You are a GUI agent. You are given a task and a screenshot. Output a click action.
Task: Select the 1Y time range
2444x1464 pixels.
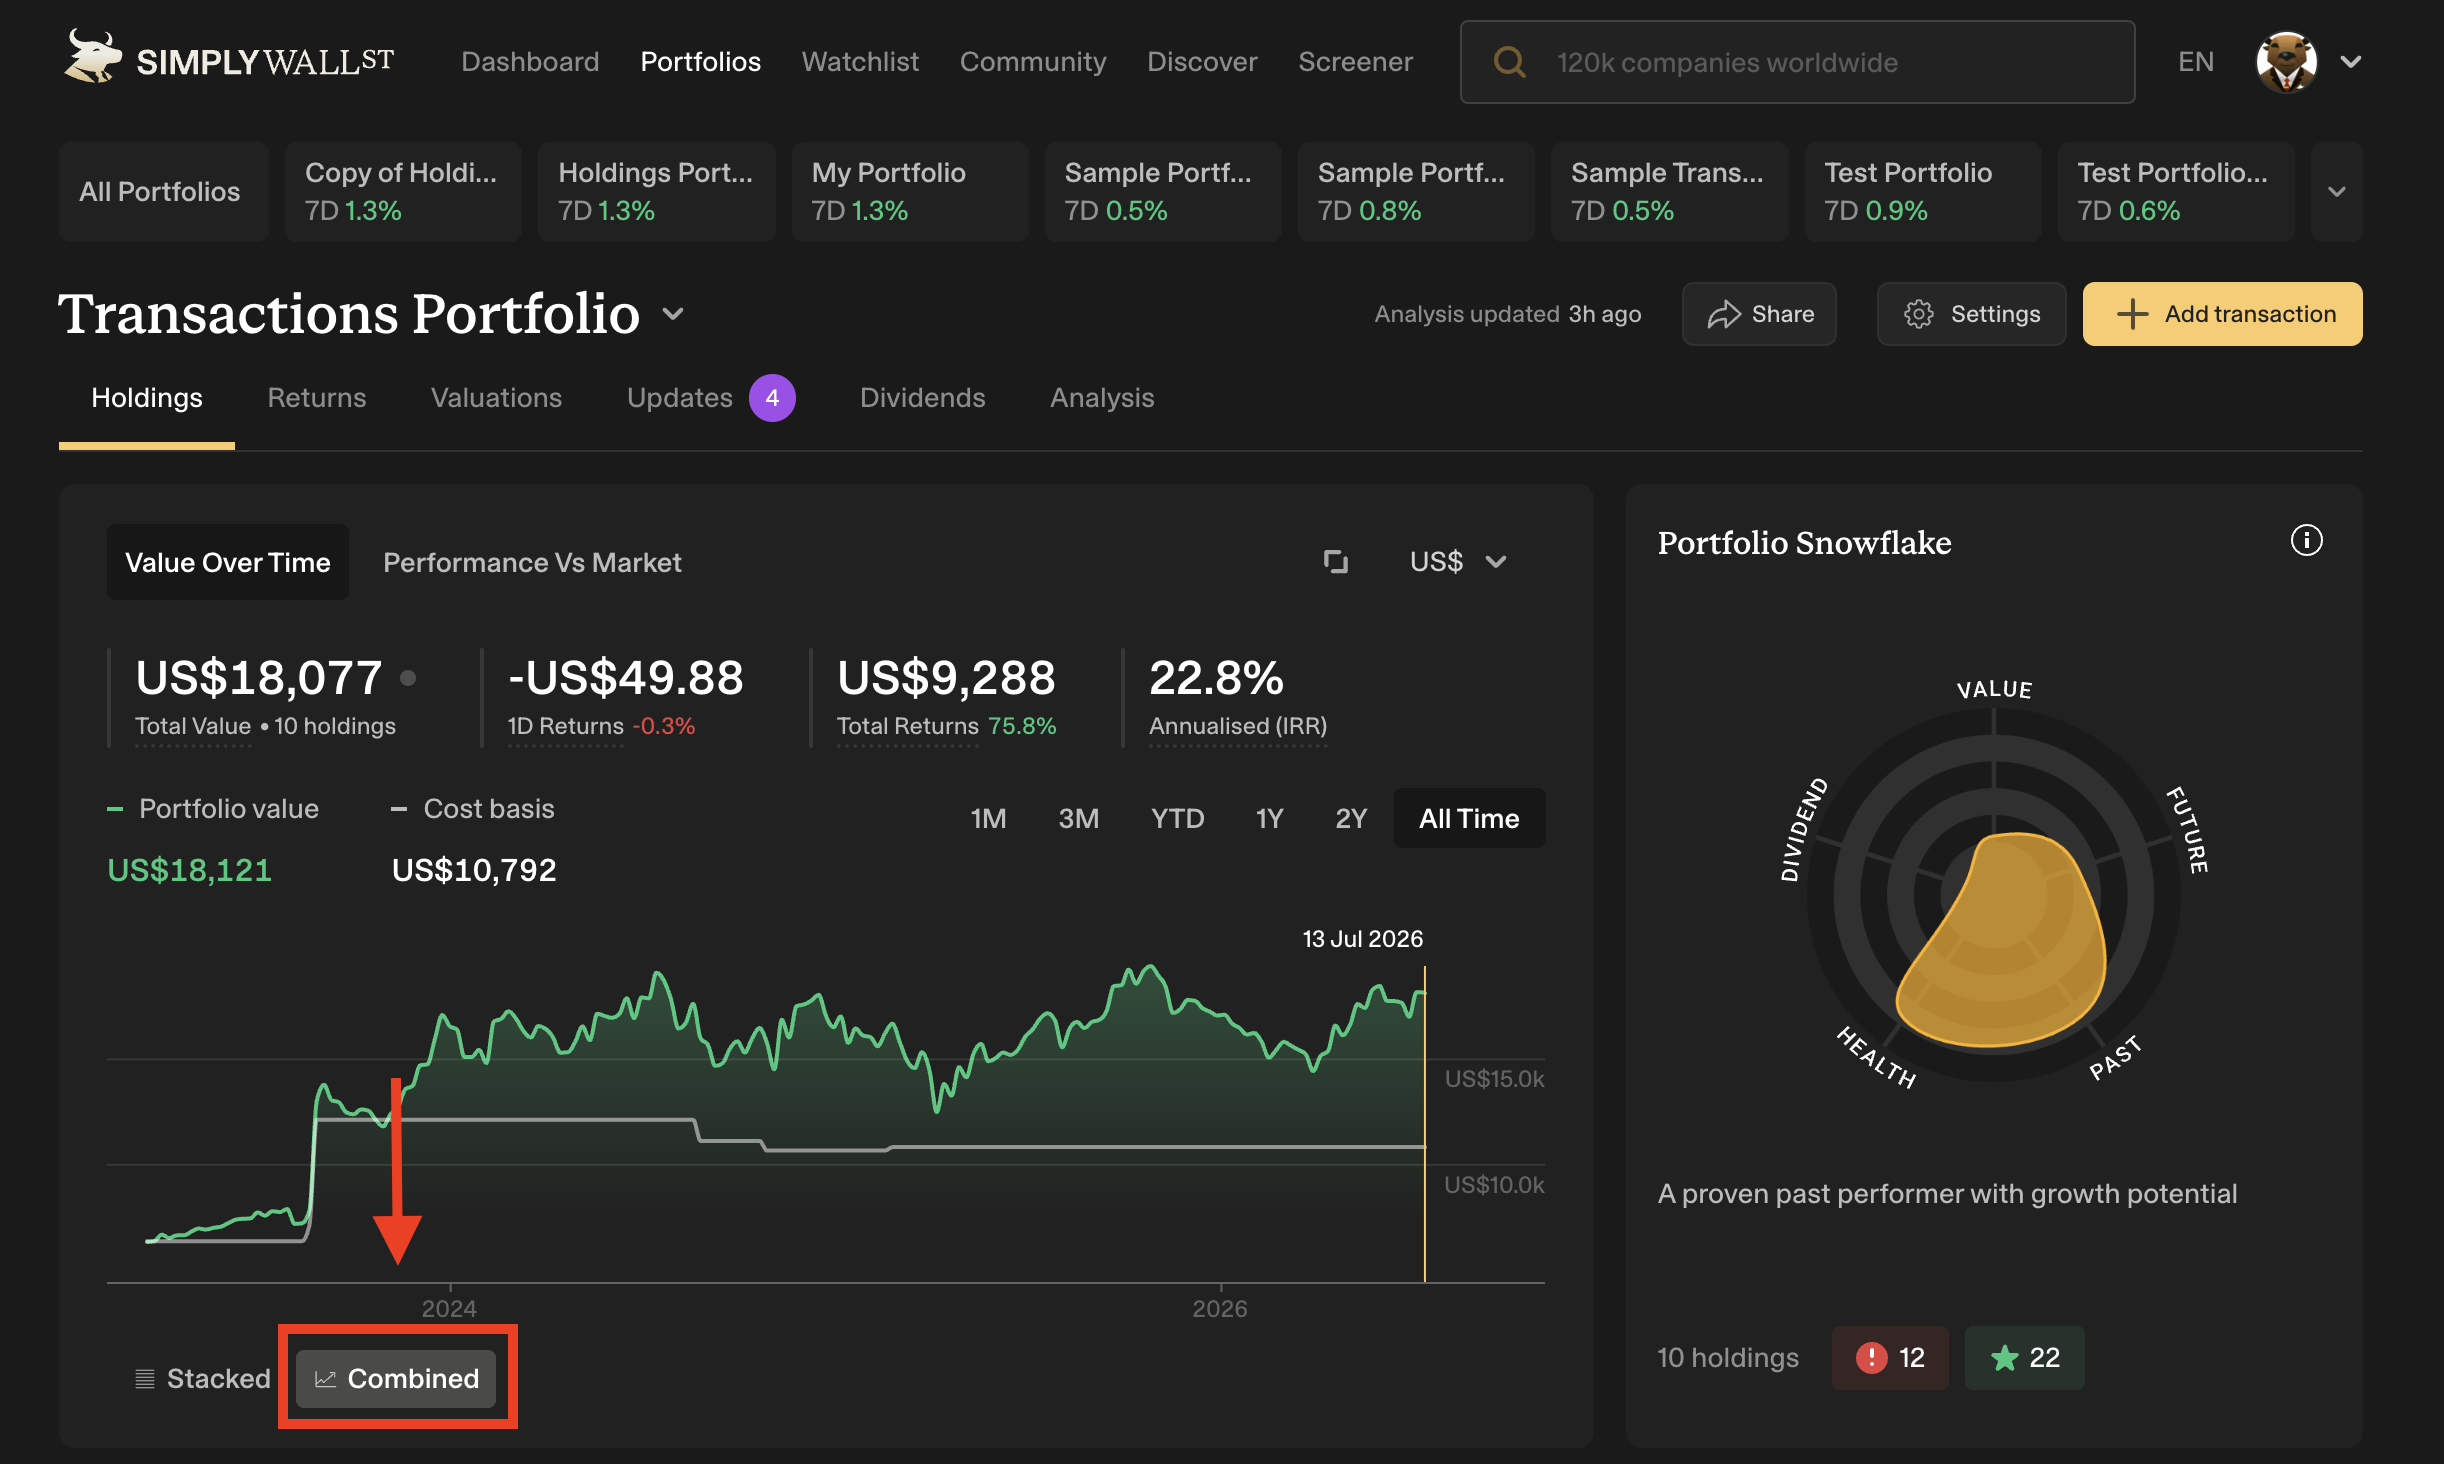coord(1269,818)
